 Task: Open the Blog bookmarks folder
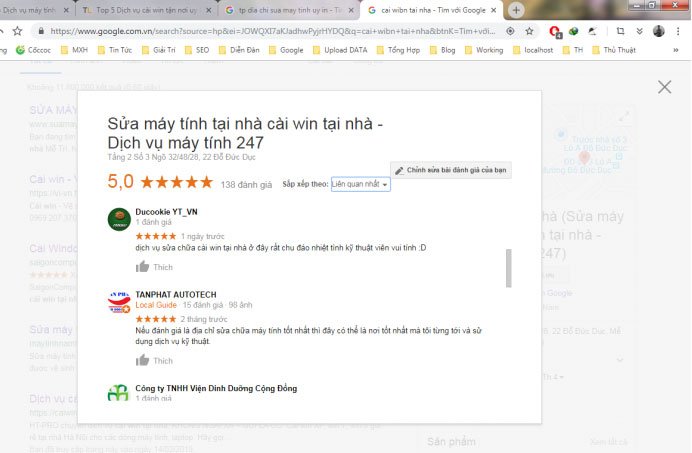point(442,50)
